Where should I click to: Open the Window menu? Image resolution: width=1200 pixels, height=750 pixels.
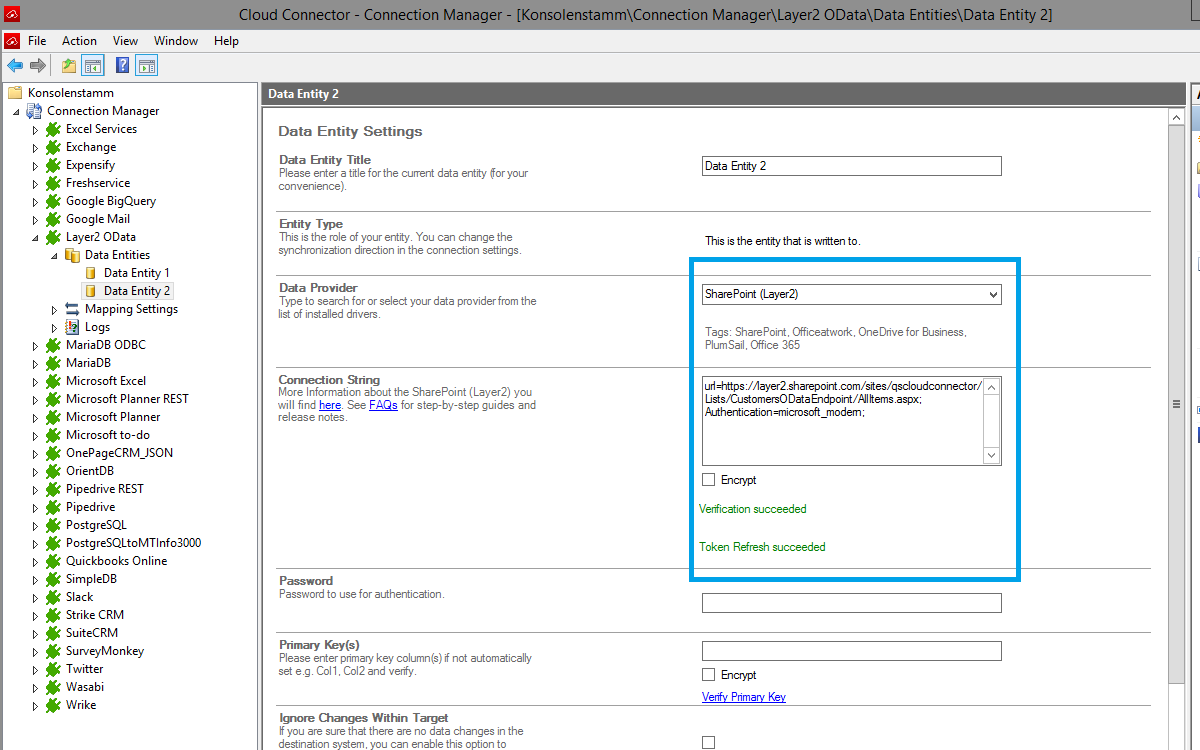point(176,41)
